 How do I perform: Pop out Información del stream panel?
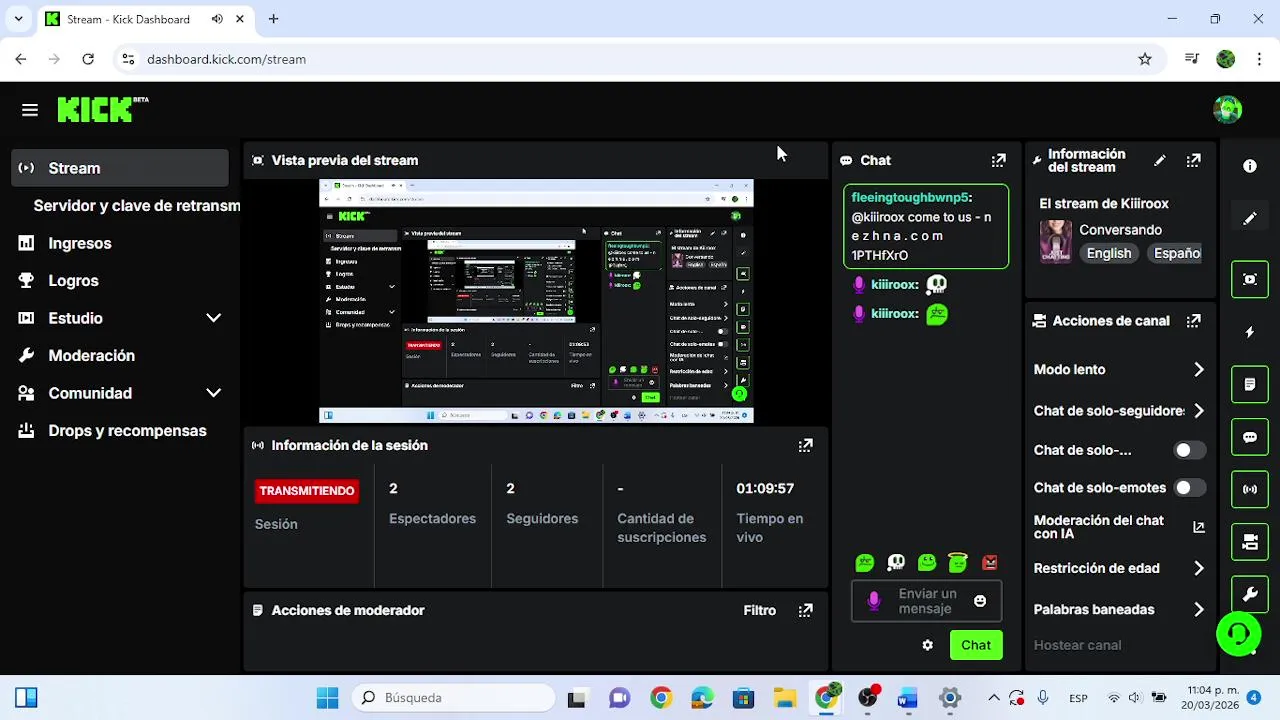(x=1193, y=160)
